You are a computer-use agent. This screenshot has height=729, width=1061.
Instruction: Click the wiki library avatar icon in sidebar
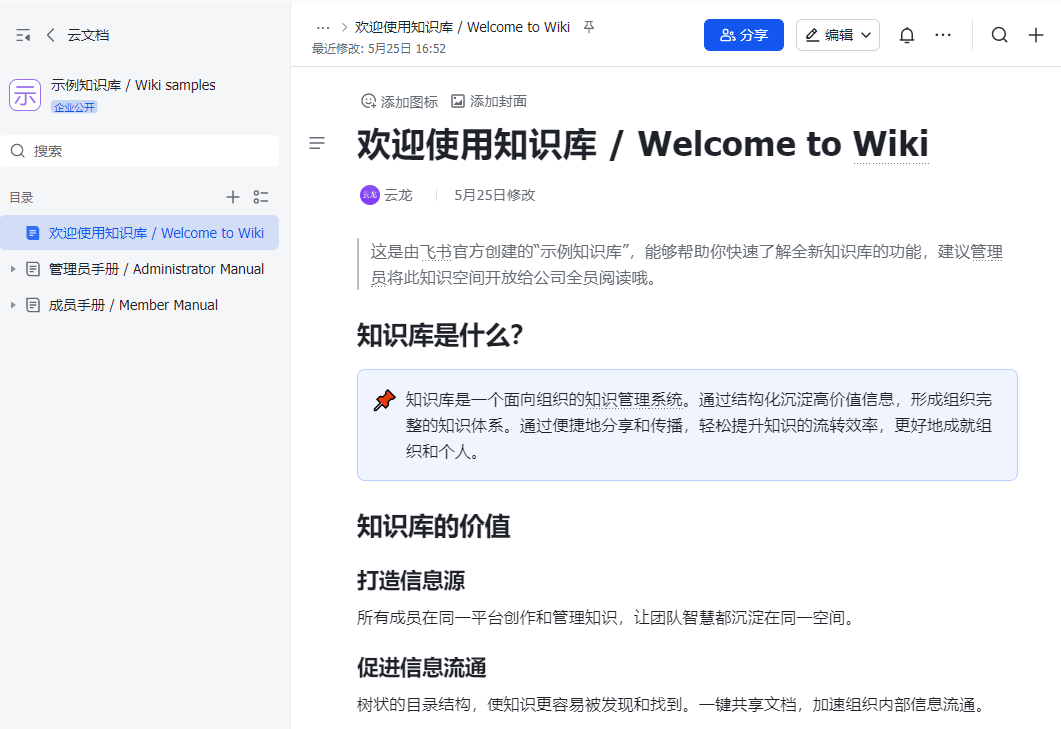25,93
